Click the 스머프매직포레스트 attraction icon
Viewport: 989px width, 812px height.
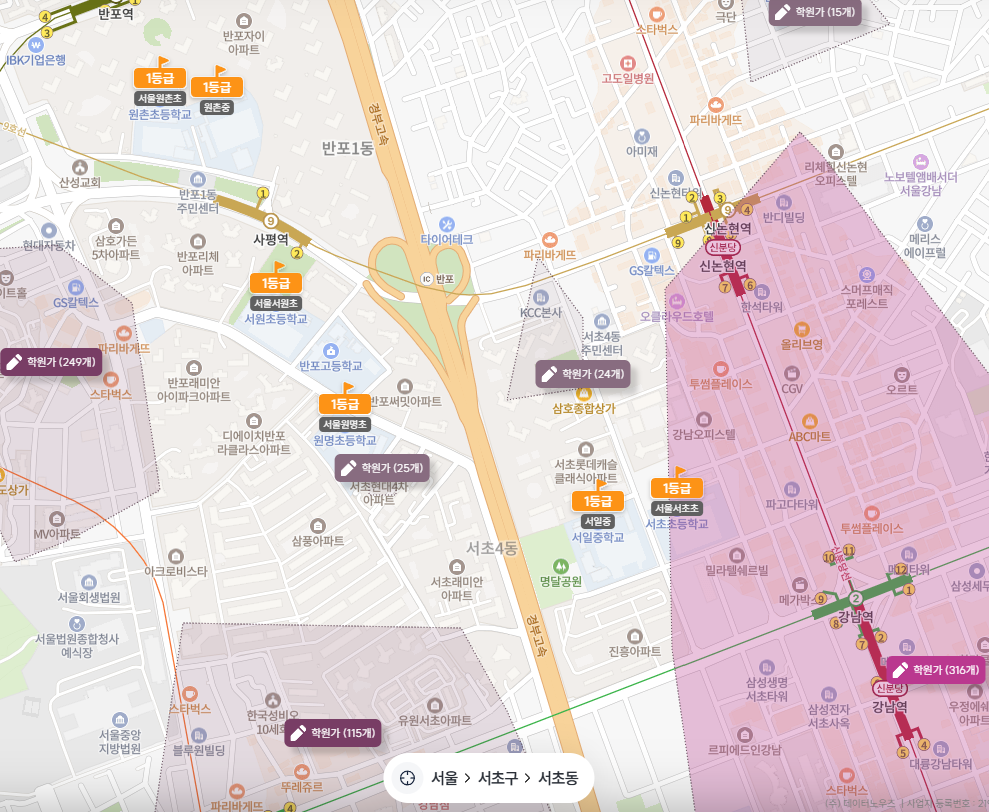(867, 274)
